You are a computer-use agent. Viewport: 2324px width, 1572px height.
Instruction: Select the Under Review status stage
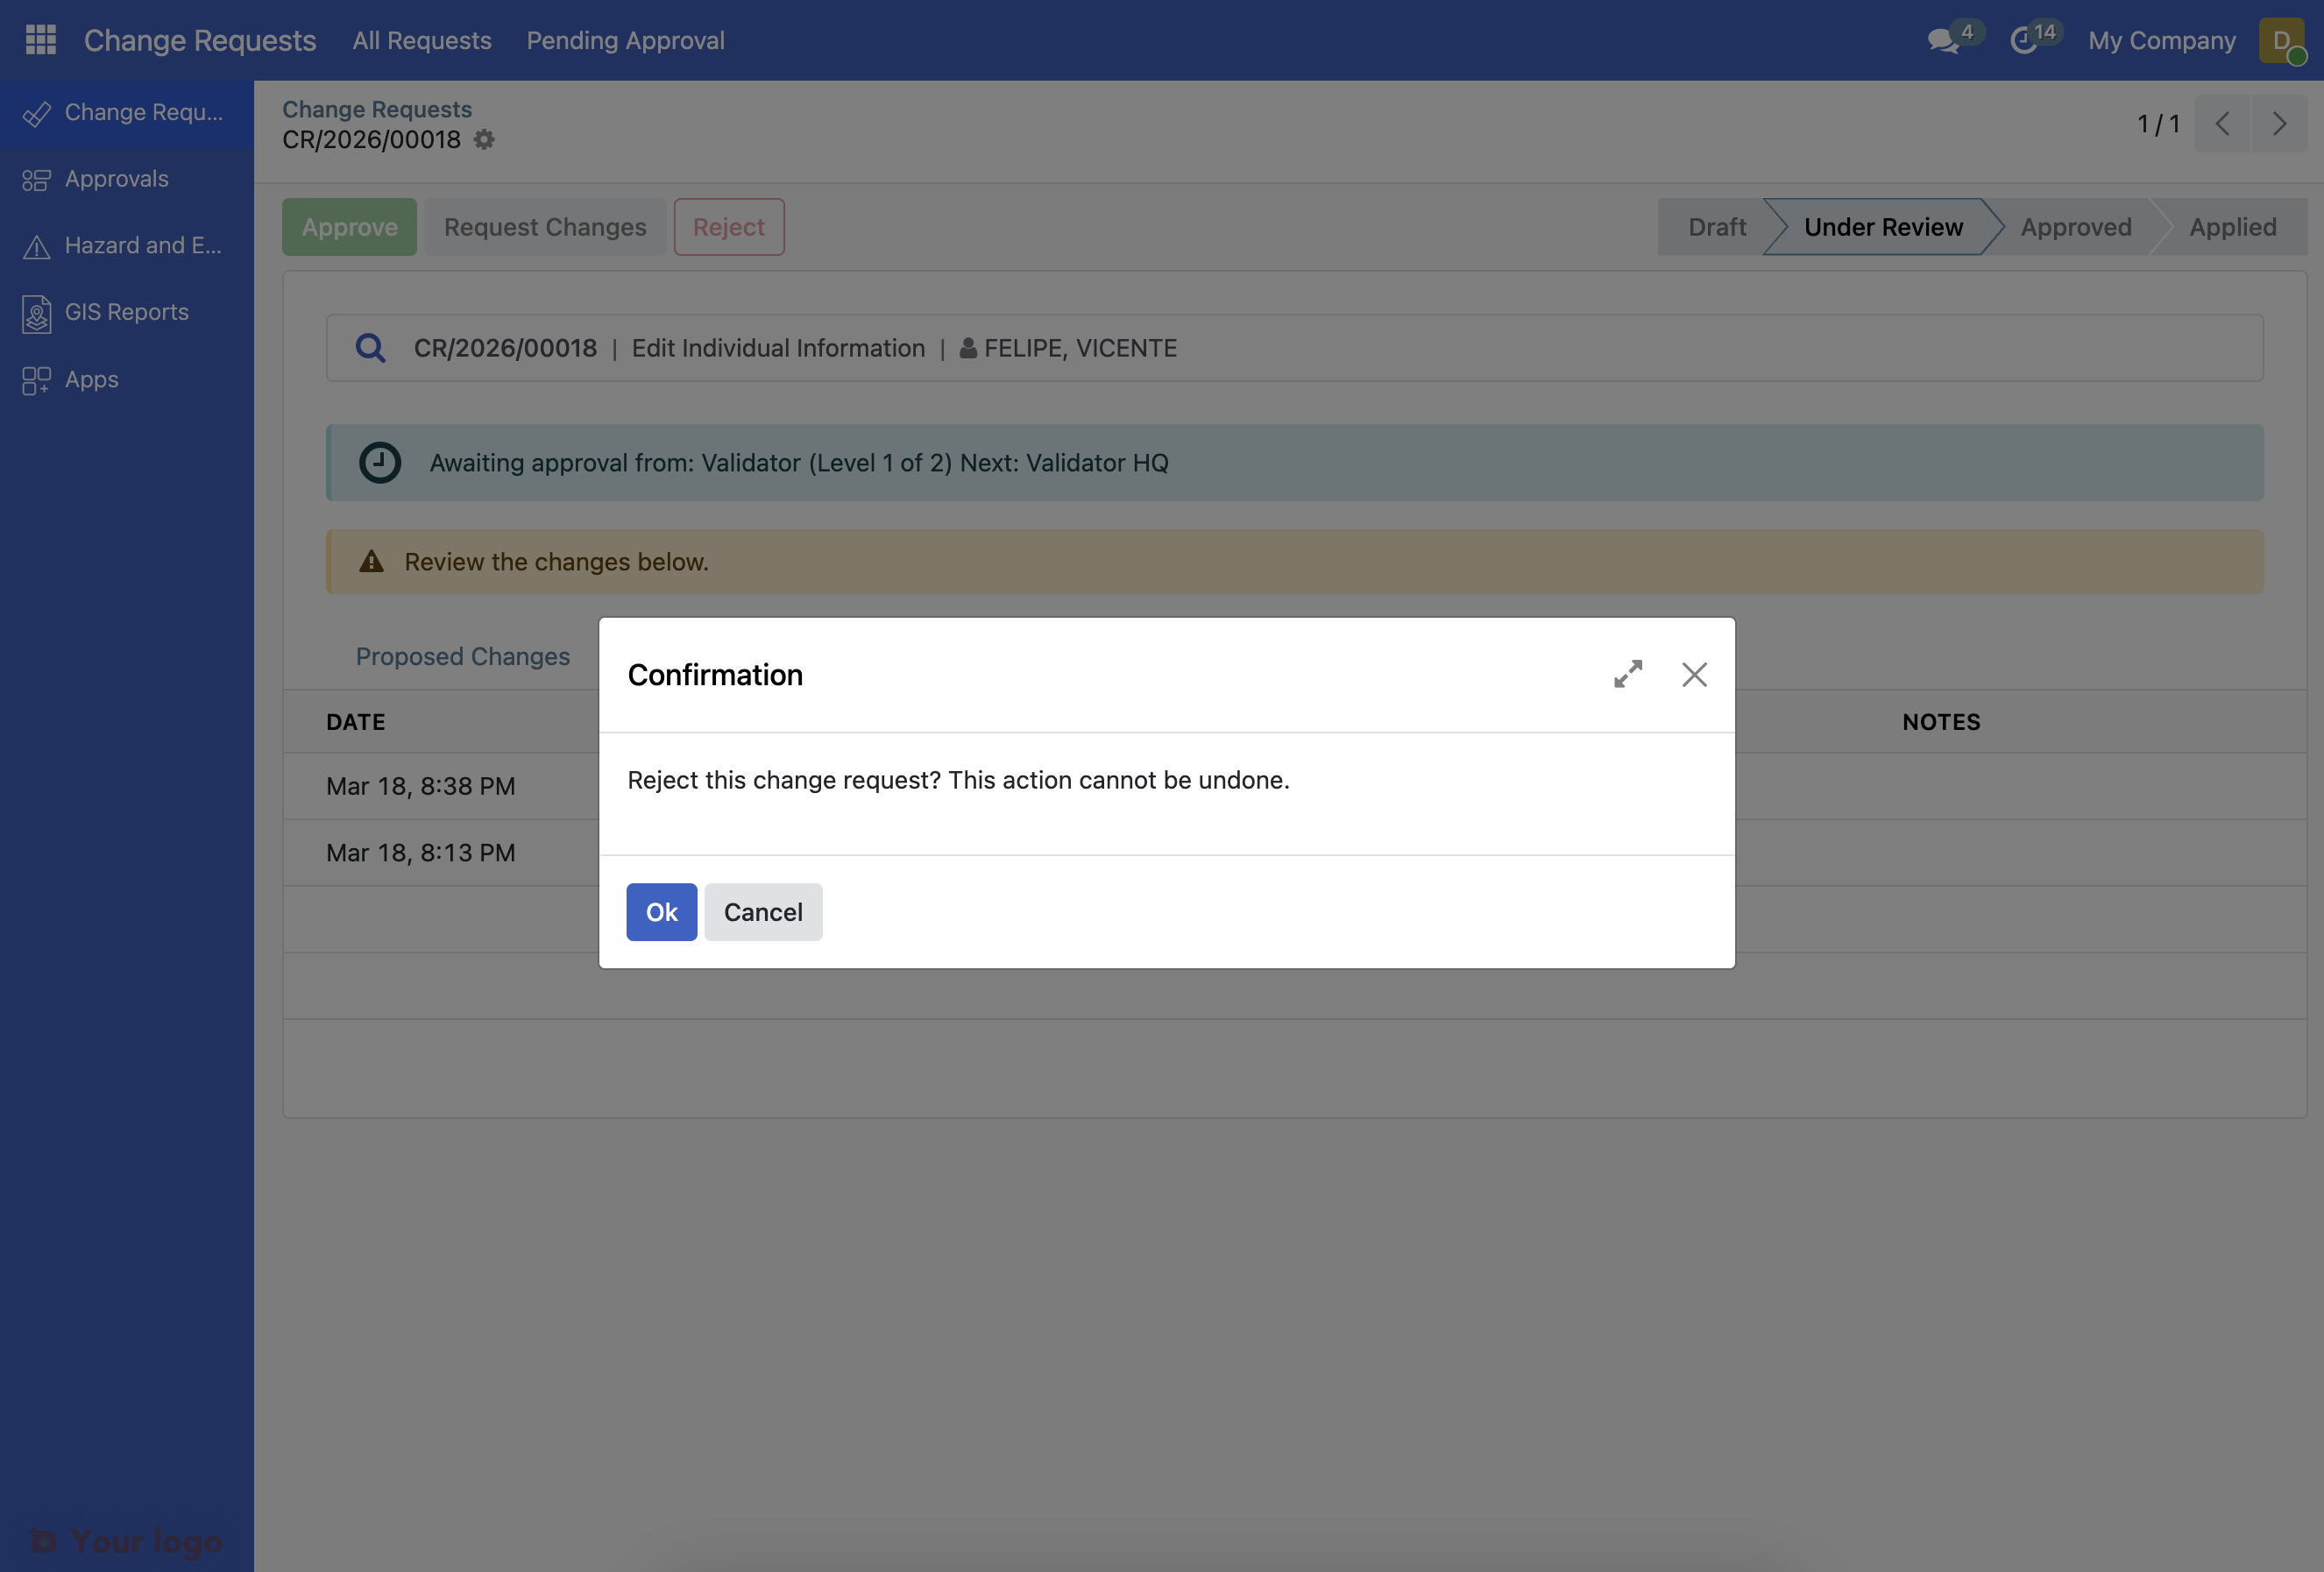(x=1883, y=228)
